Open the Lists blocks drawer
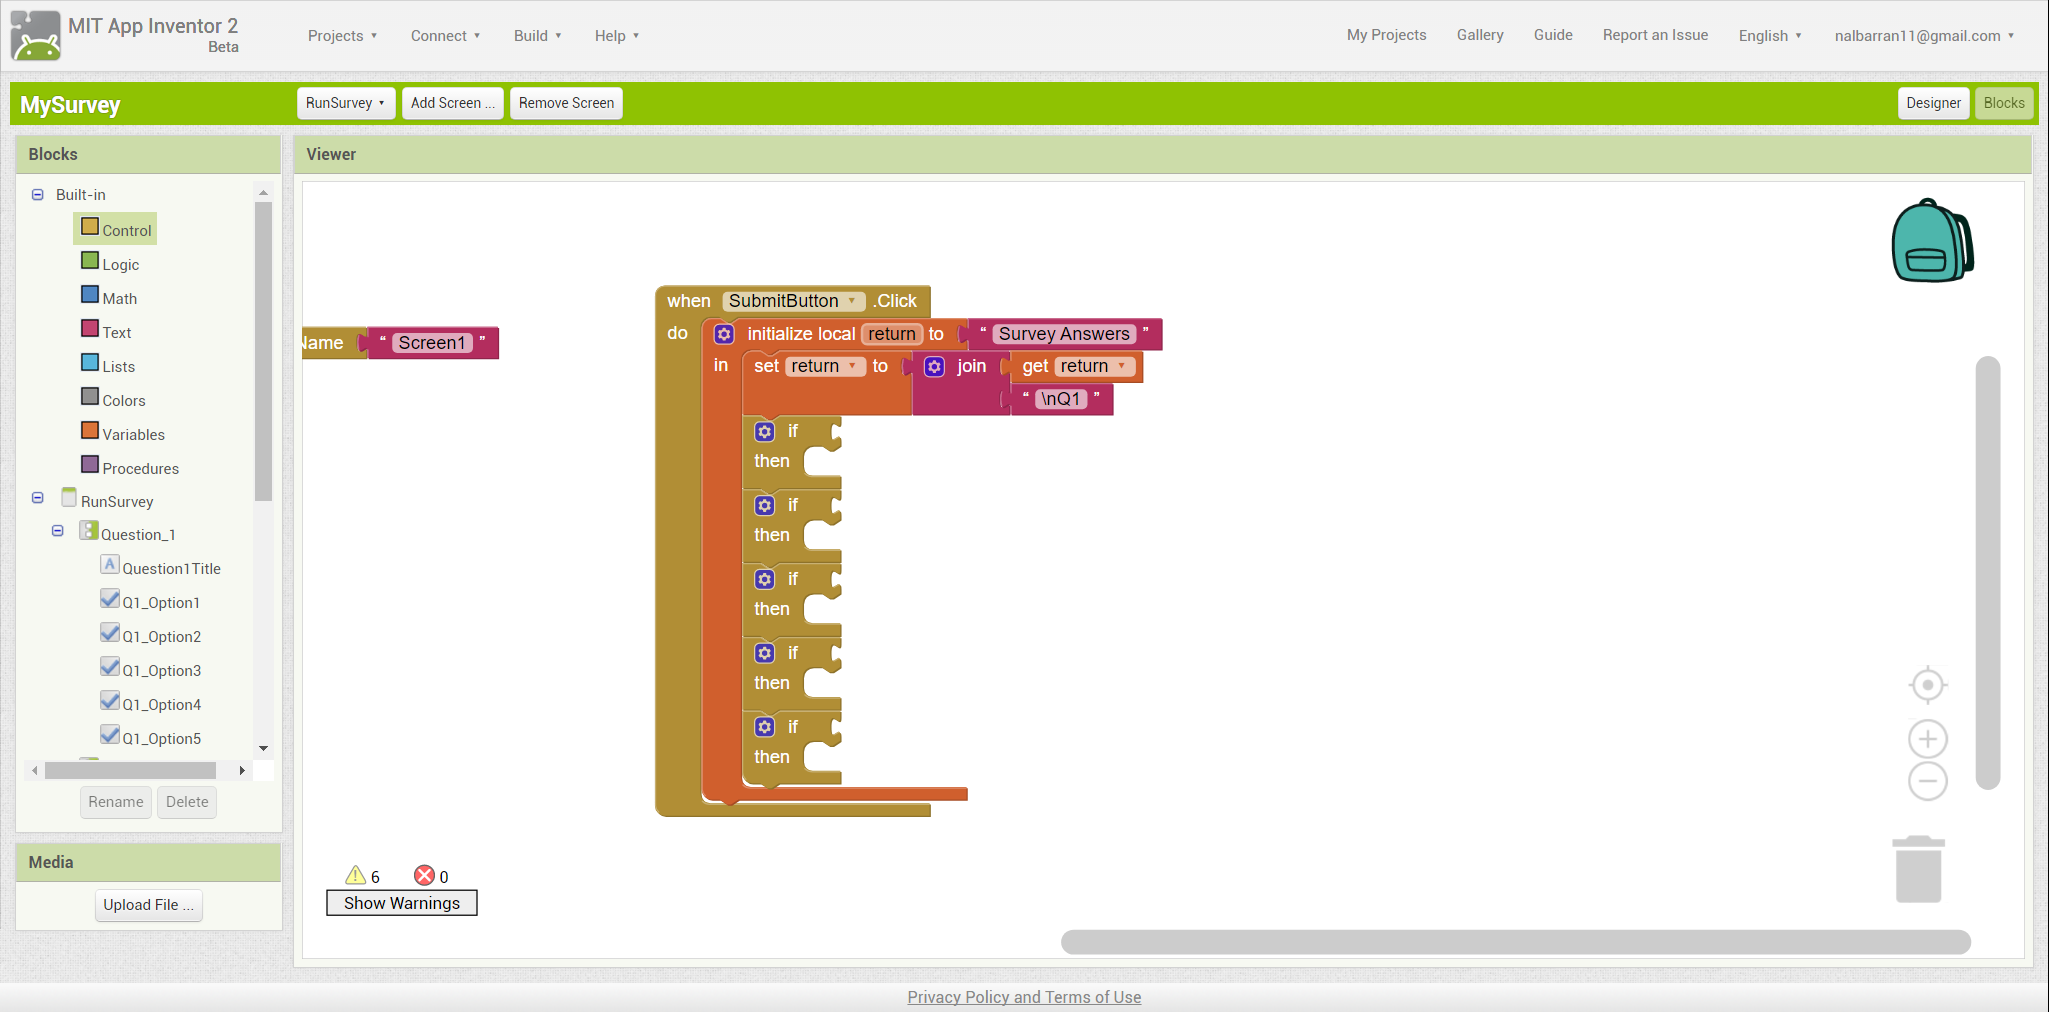The height and width of the screenshot is (1012, 2049). 108,365
